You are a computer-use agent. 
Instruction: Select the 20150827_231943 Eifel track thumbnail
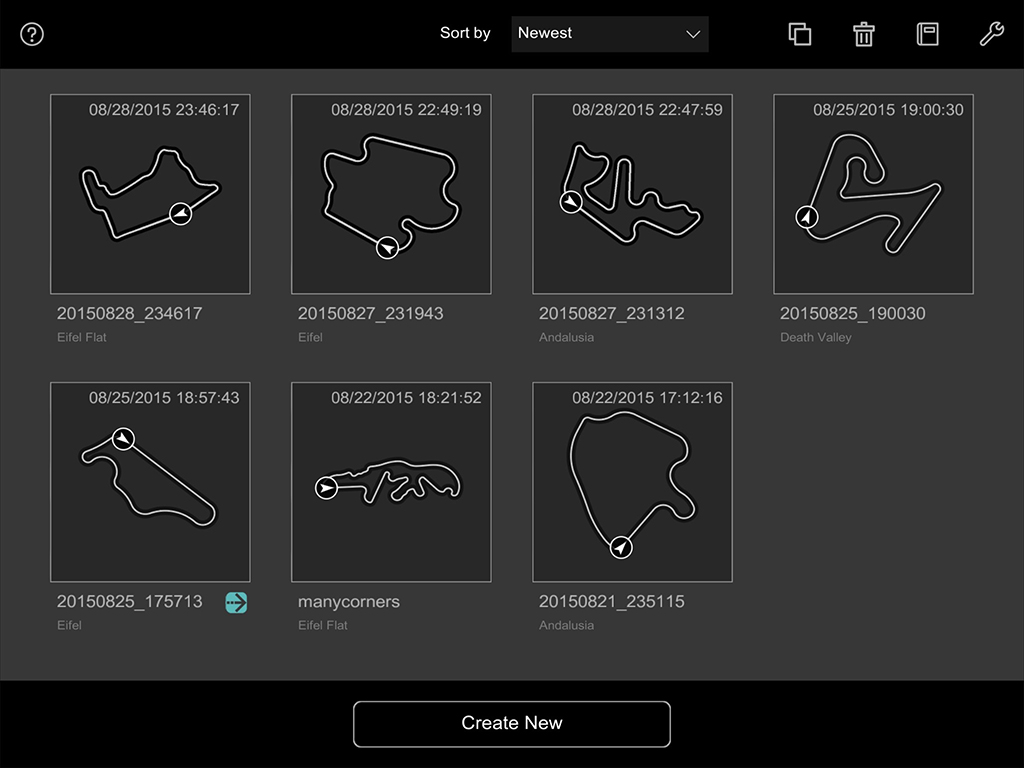(x=391, y=194)
